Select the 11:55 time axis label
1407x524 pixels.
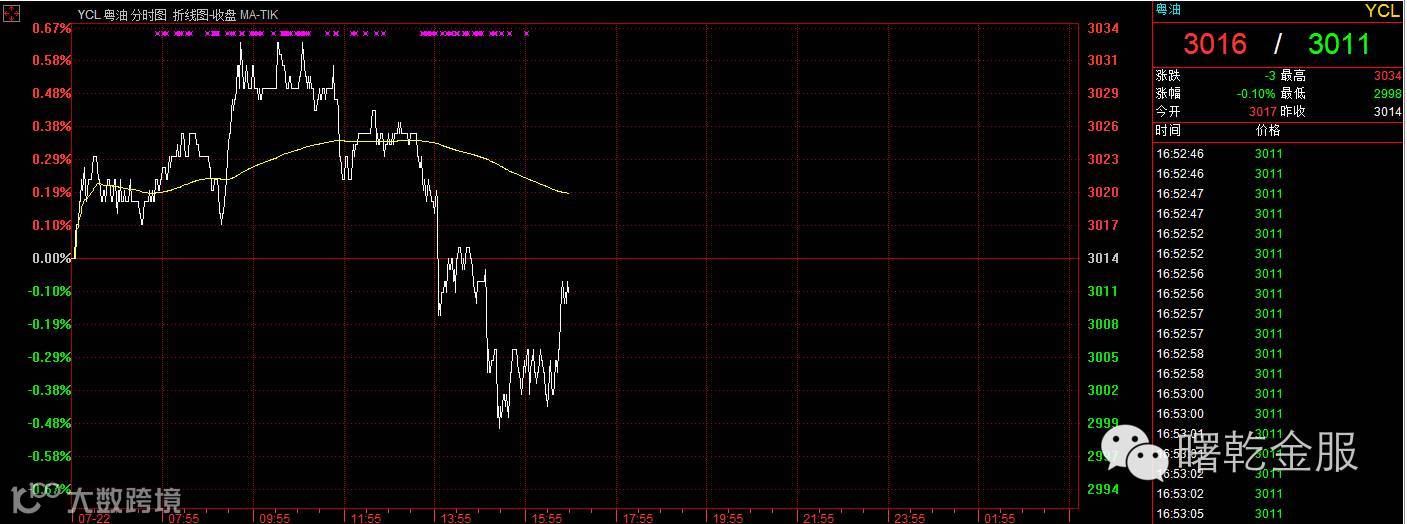tap(366, 518)
